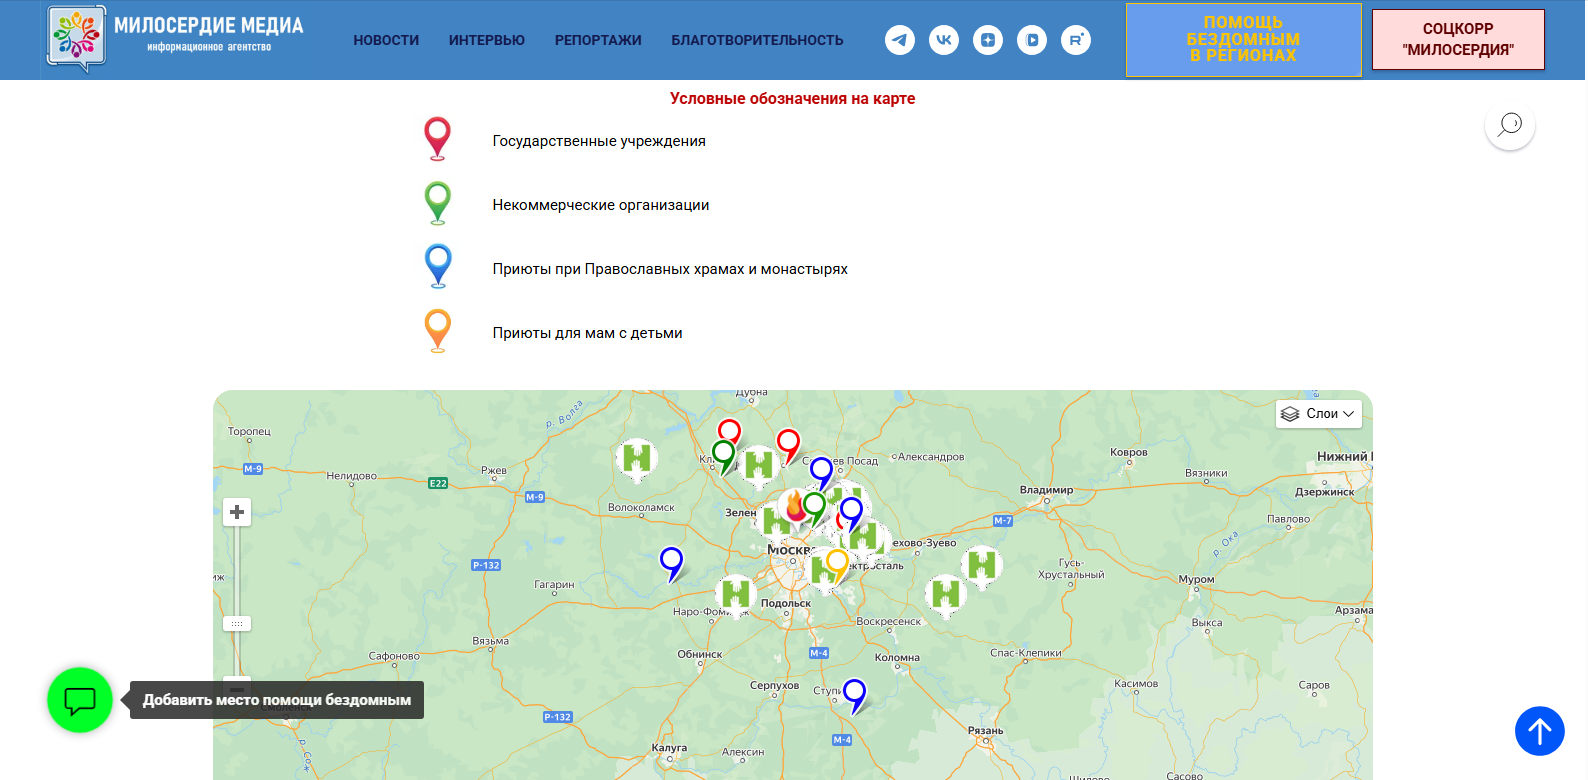Zoom in with the map plus button

coord(237,512)
